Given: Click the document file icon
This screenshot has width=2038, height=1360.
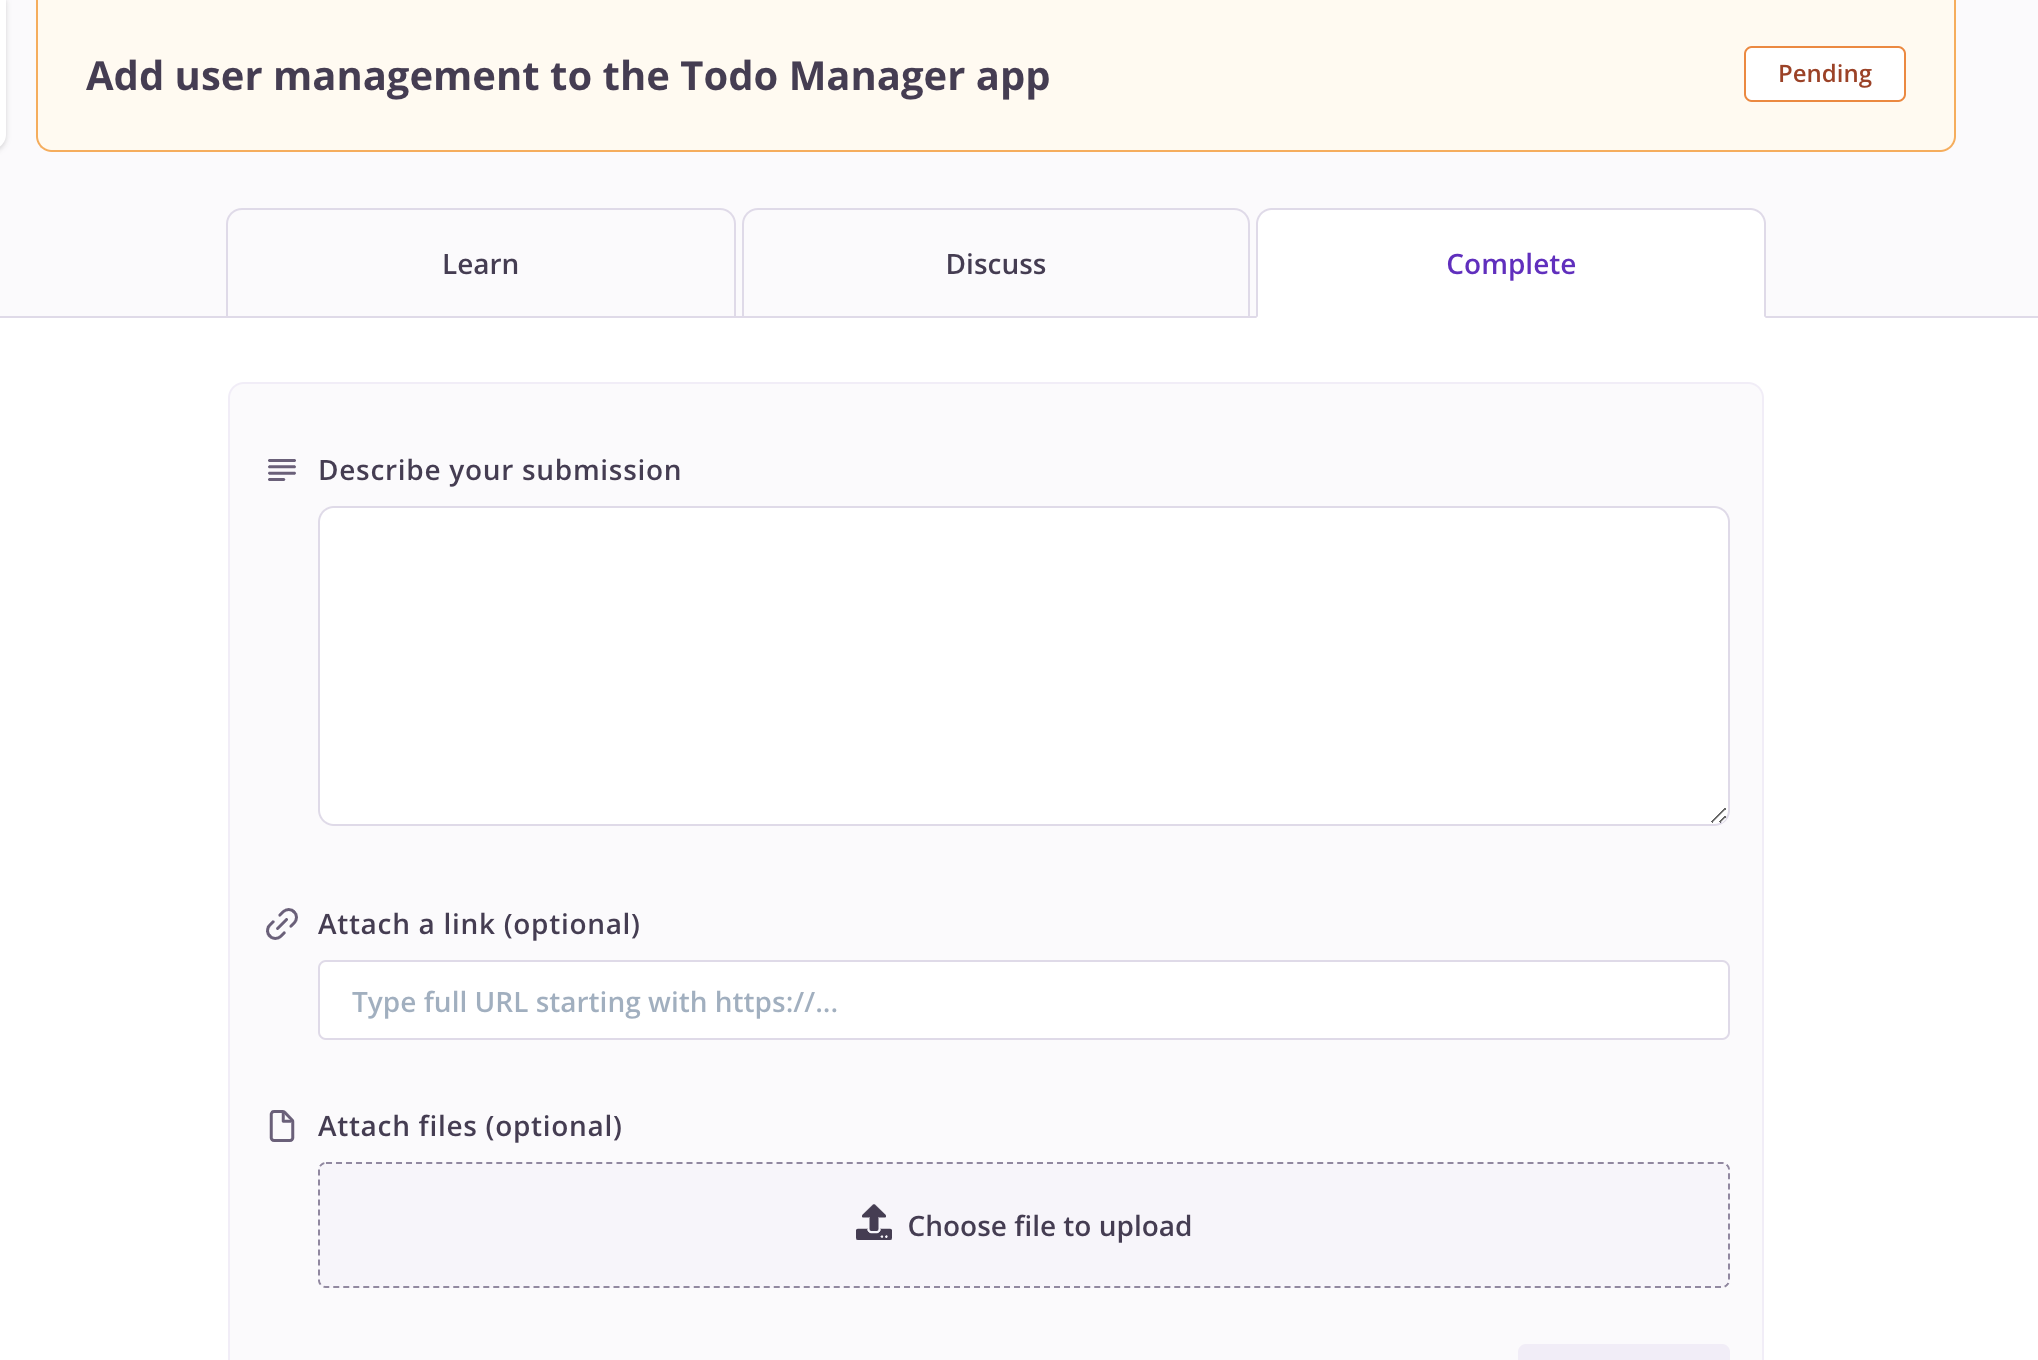Looking at the screenshot, I should pos(282,1126).
